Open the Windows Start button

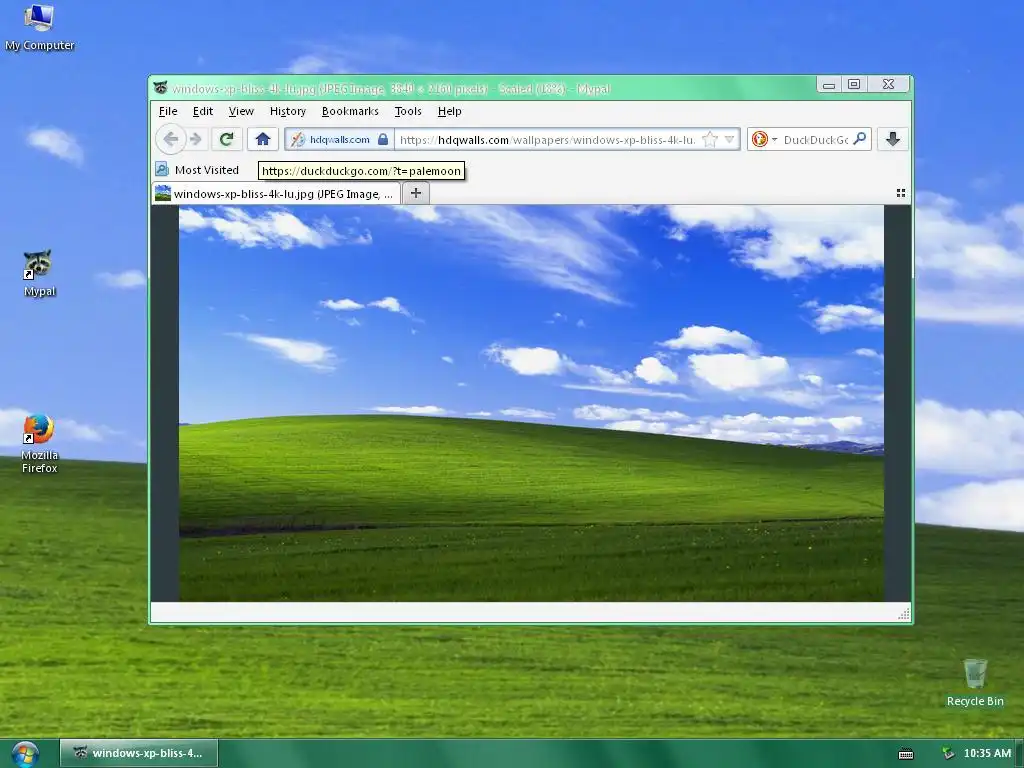tap(25, 754)
